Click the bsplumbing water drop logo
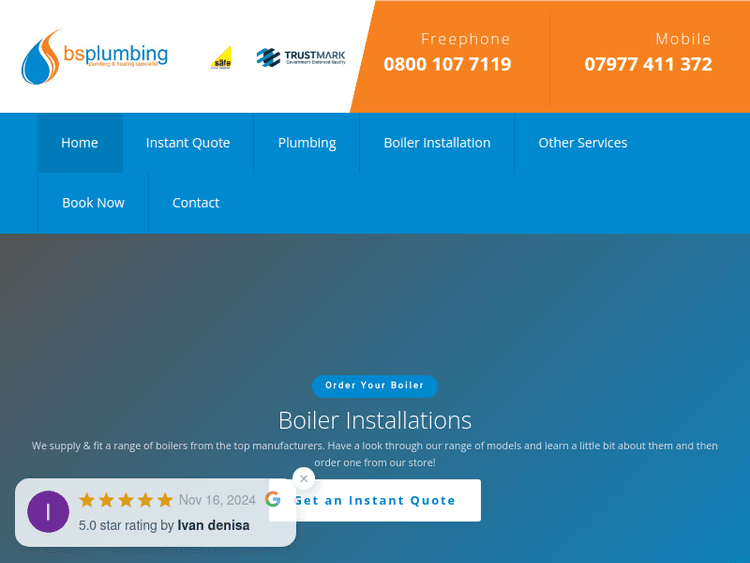 point(94,56)
